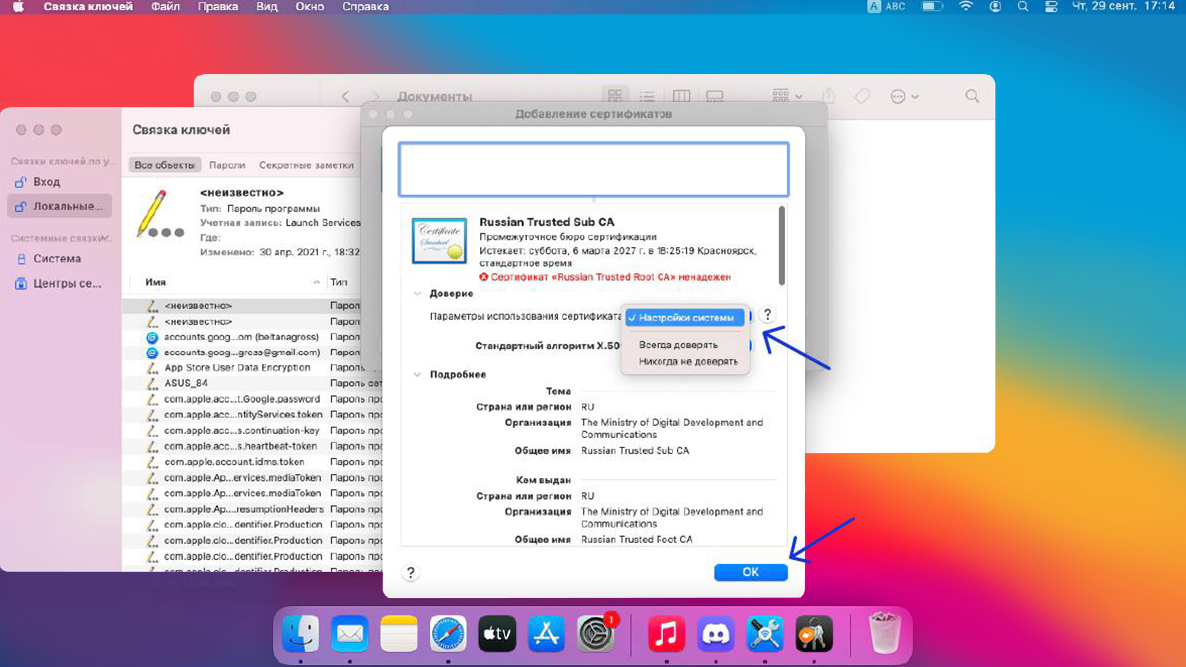The height and width of the screenshot is (667, 1186).
Task: Sort by Тип column header
Action: 339,282
